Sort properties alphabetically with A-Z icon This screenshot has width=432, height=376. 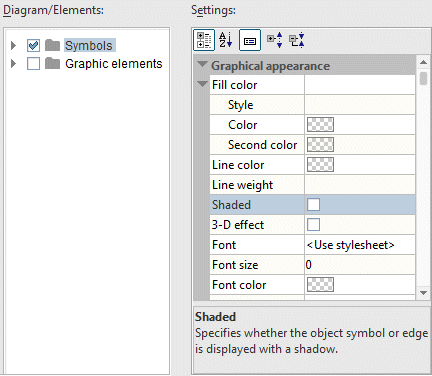225,40
